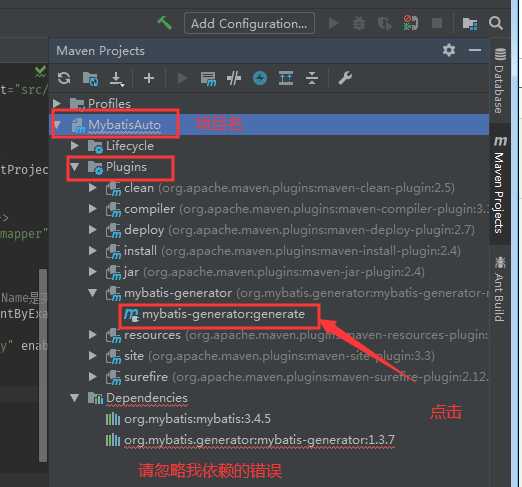522x487 pixels.
Task: Generate sources and update folders icon
Action: [90, 79]
